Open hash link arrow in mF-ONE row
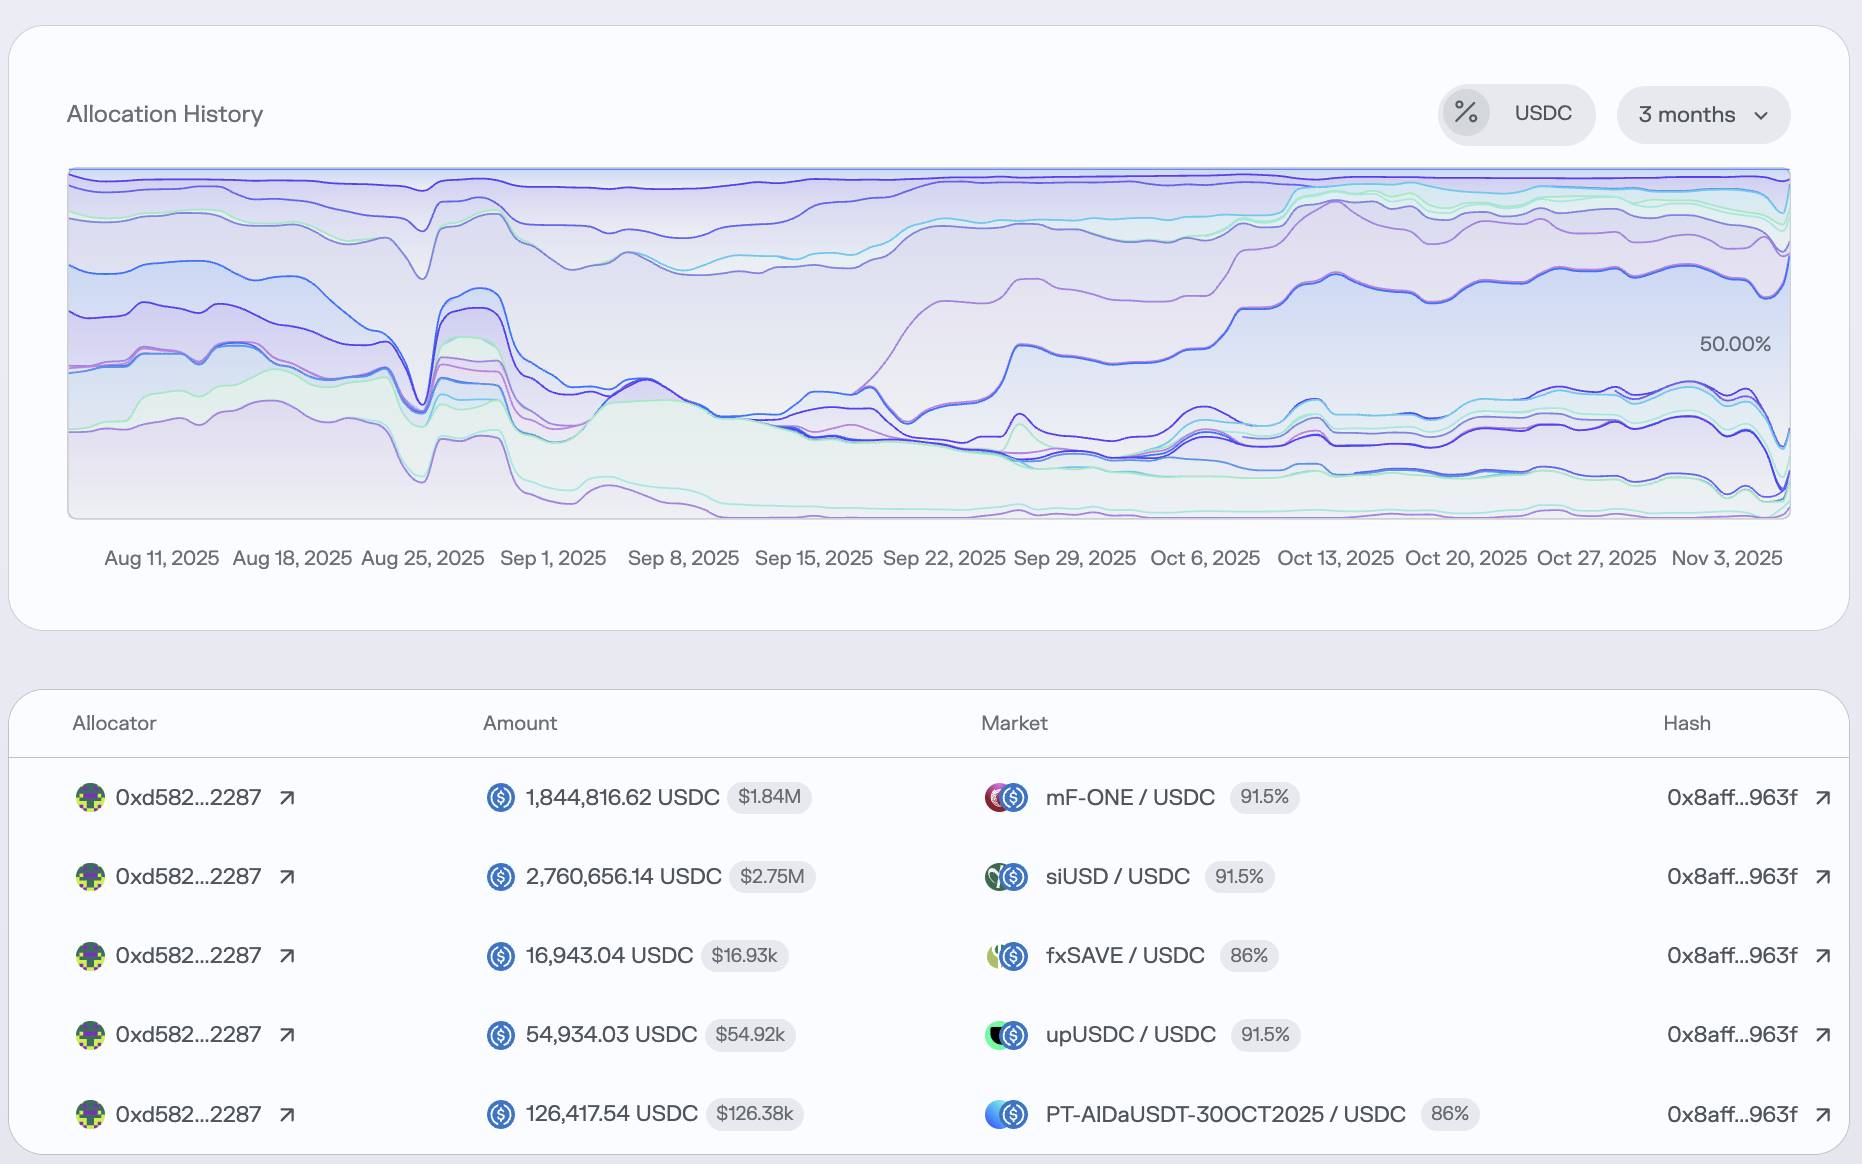The width and height of the screenshot is (1862, 1164). point(1823,798)
